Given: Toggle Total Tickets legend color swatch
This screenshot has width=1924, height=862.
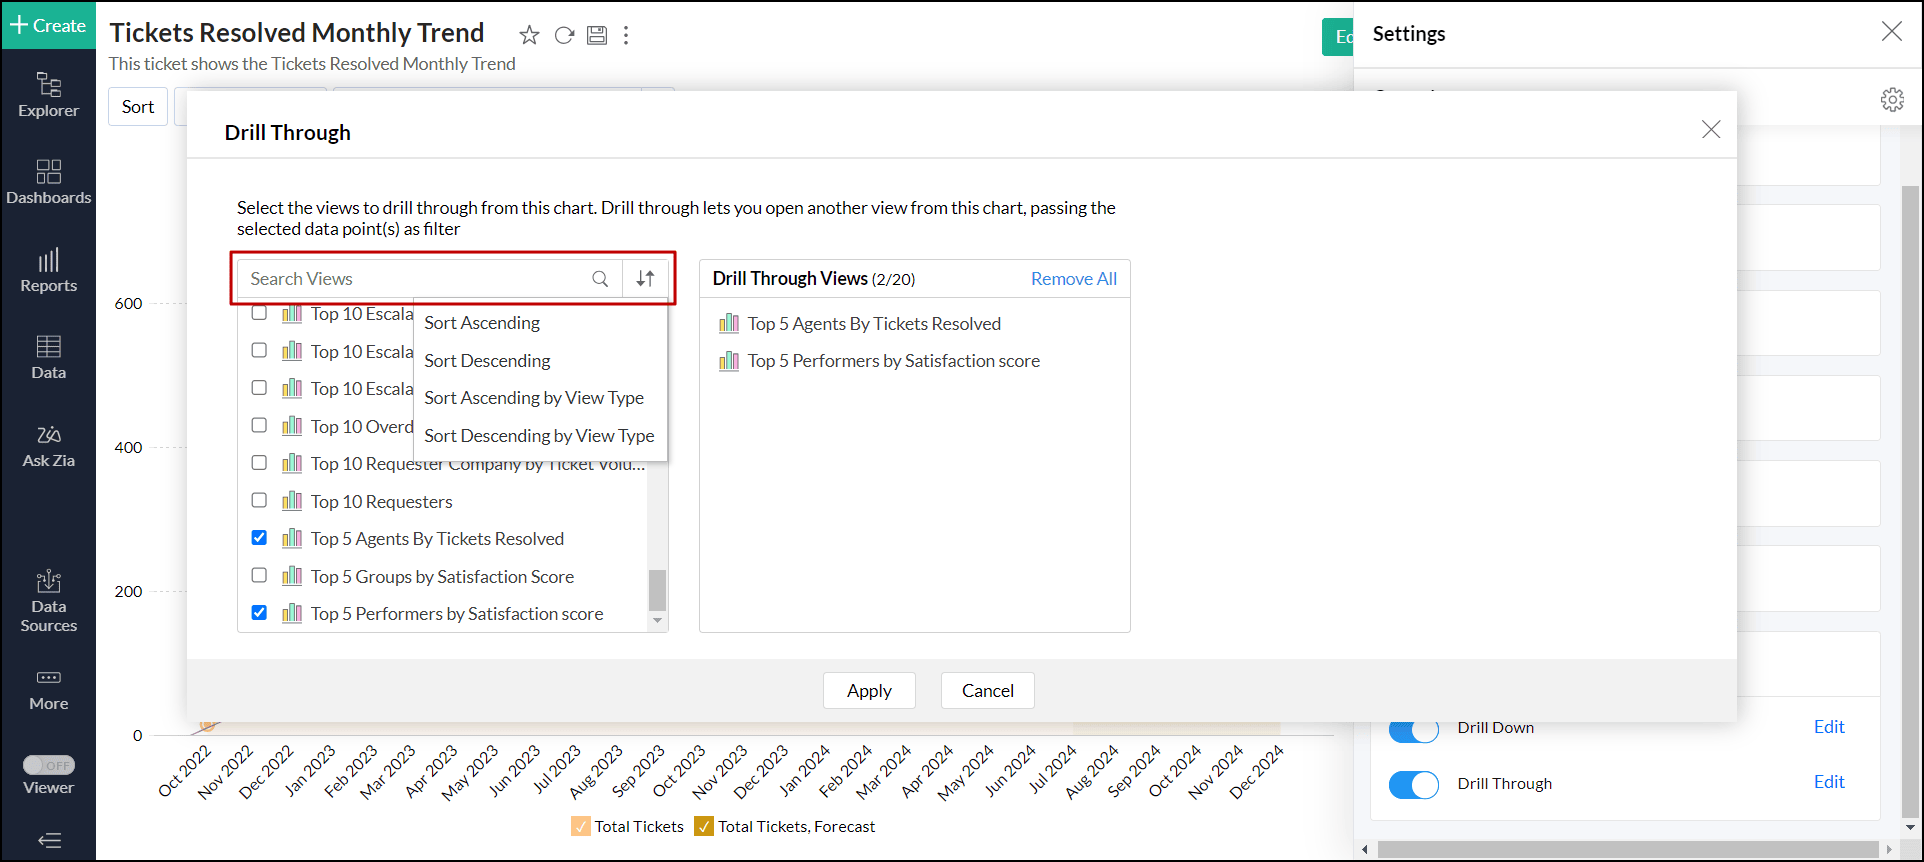Looking at the screenshot, I should (581, 826).
